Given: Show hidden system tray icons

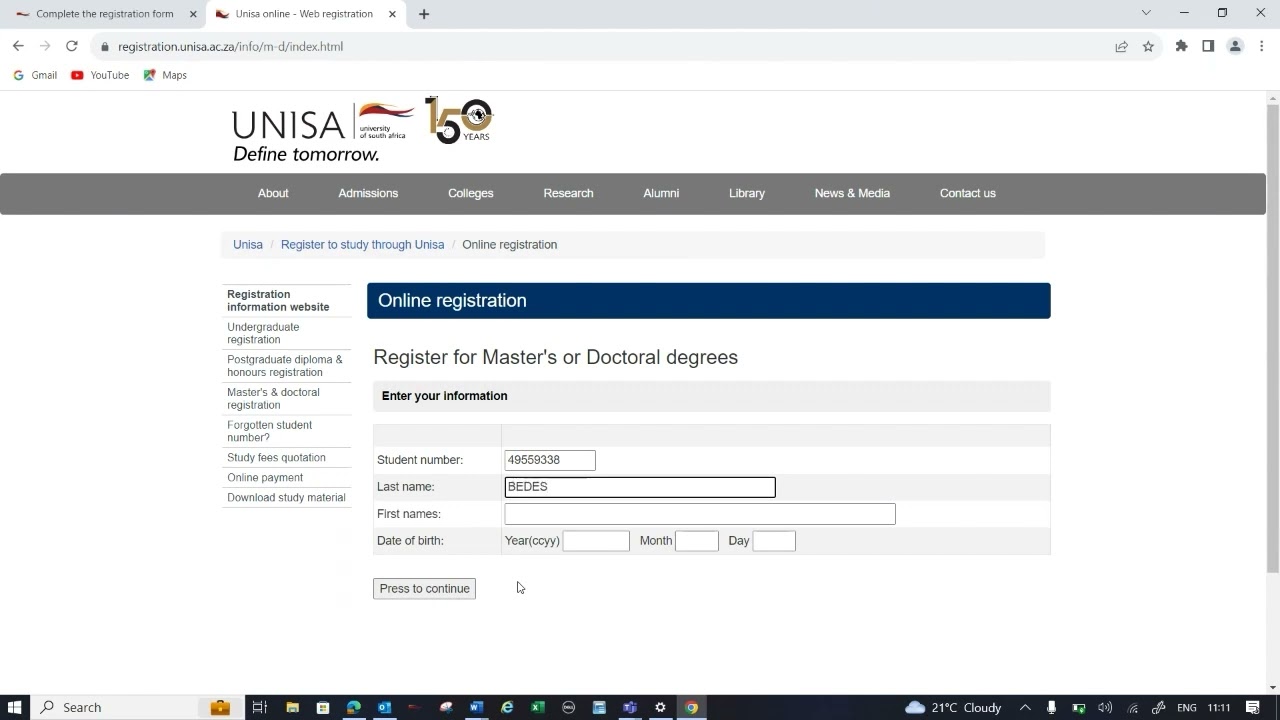Looking at the screenshot, I should (1025, 707).
